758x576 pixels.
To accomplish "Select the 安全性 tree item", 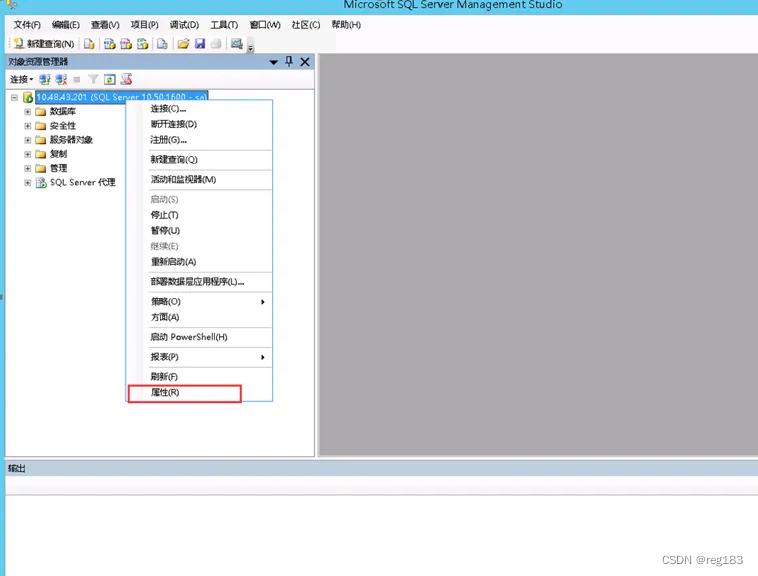I will (x=63, y=126).
